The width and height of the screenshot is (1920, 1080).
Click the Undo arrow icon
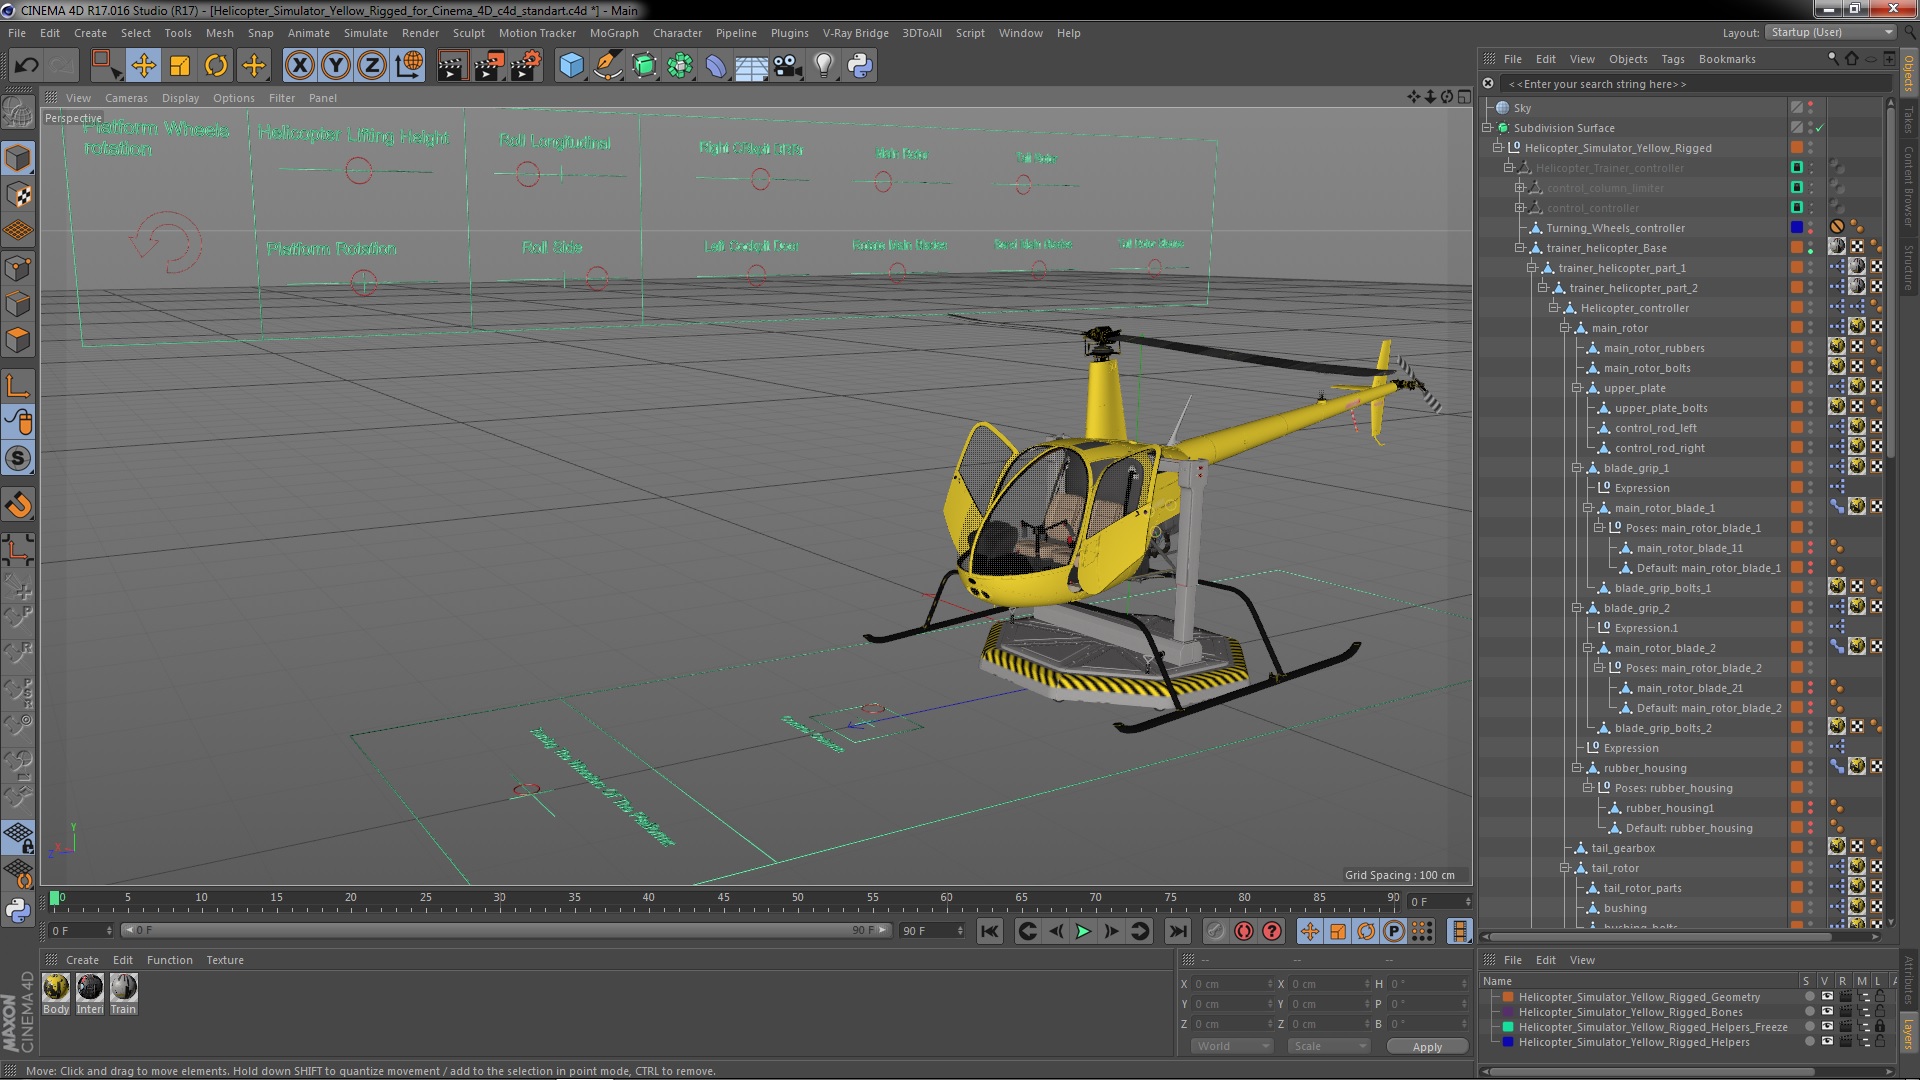coord(26,66)
